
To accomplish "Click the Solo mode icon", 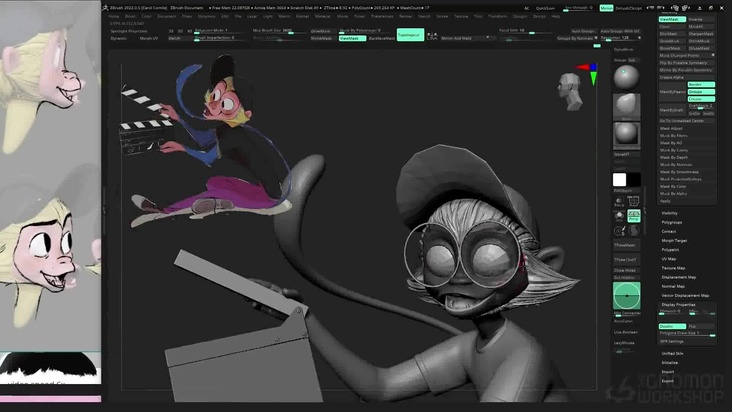I will [619, 216].
